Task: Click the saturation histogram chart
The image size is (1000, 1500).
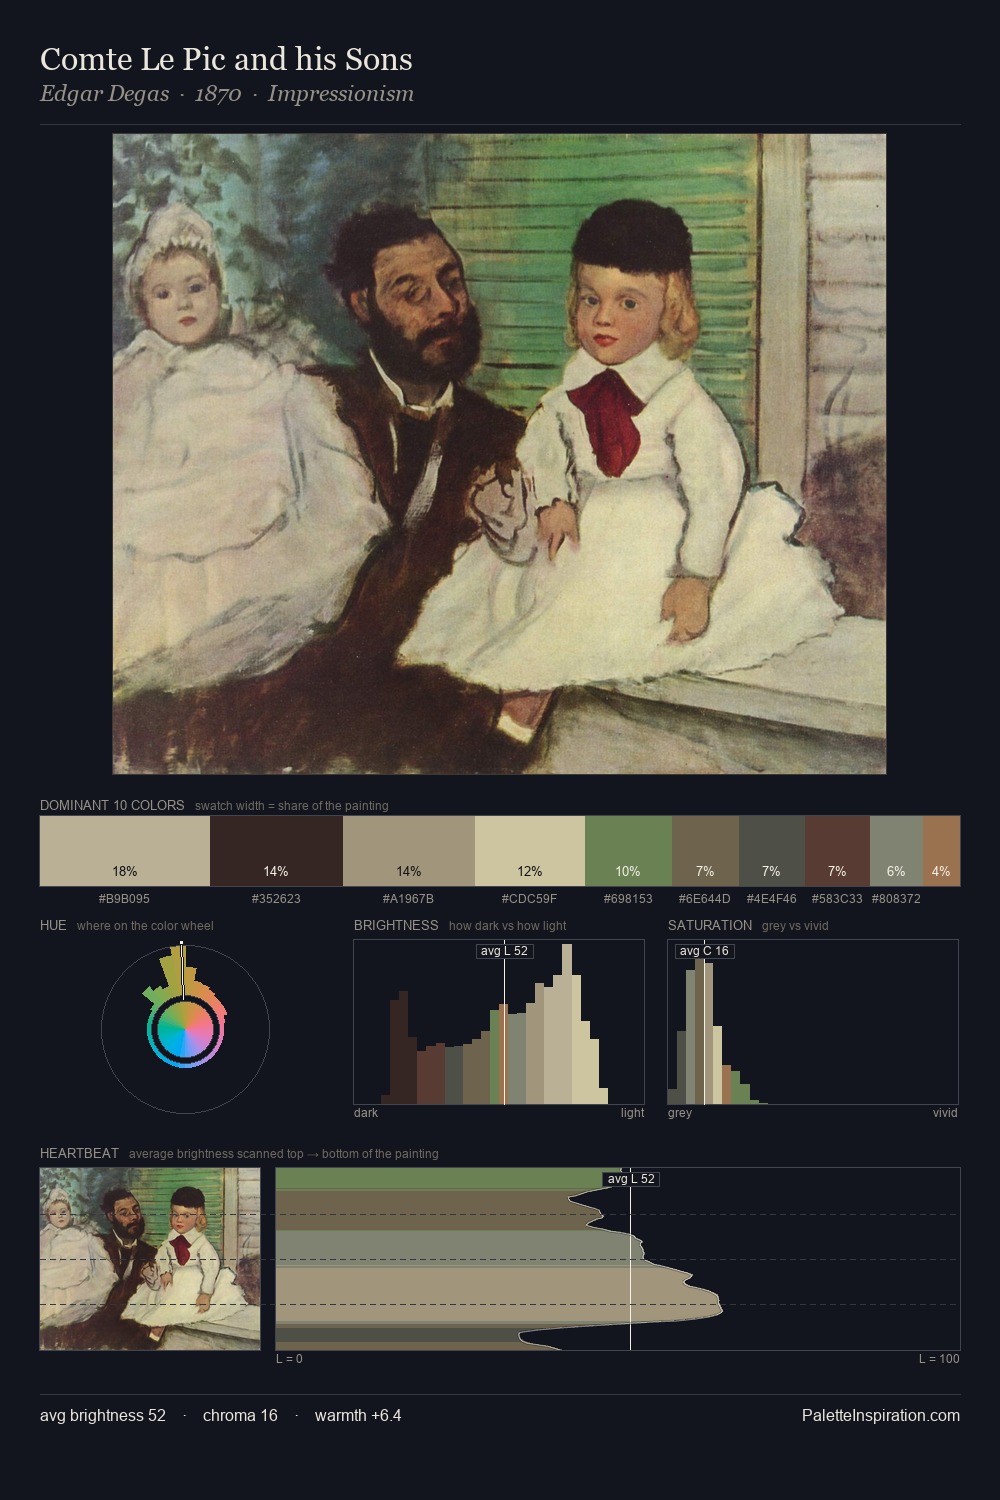Action: (x=813, y=1022)
